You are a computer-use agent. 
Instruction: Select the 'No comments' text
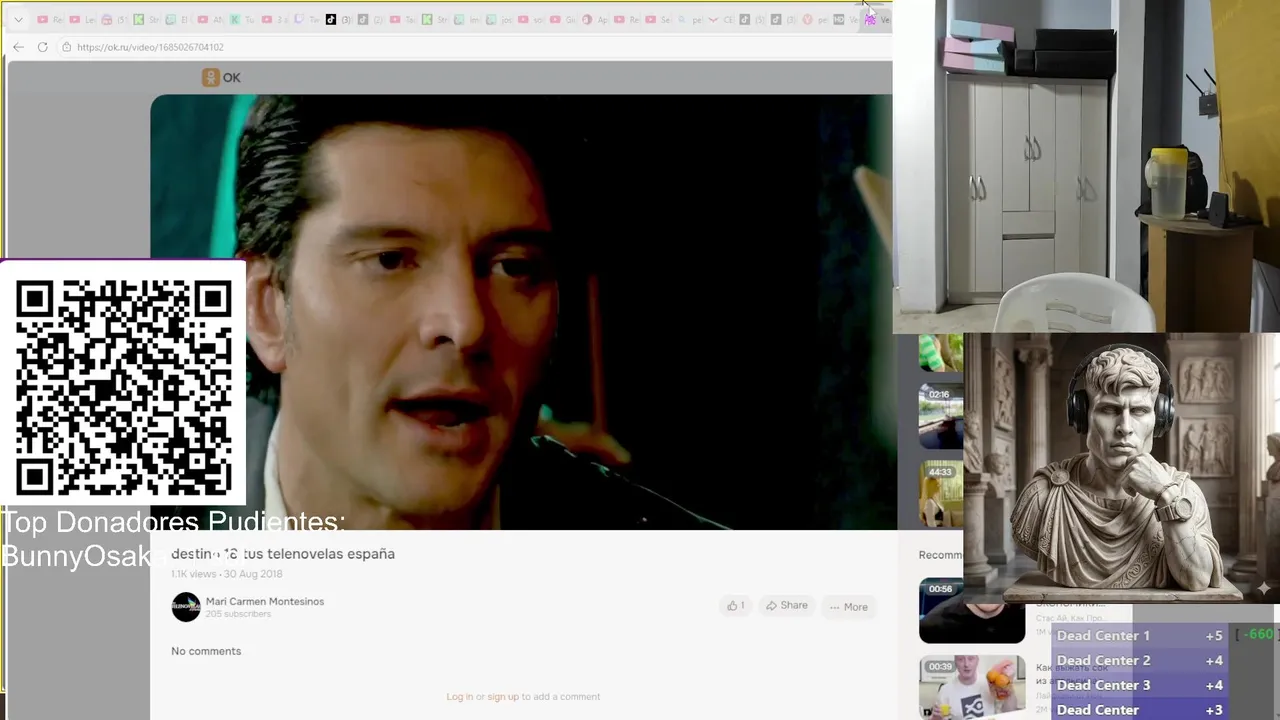coord(206,651)
